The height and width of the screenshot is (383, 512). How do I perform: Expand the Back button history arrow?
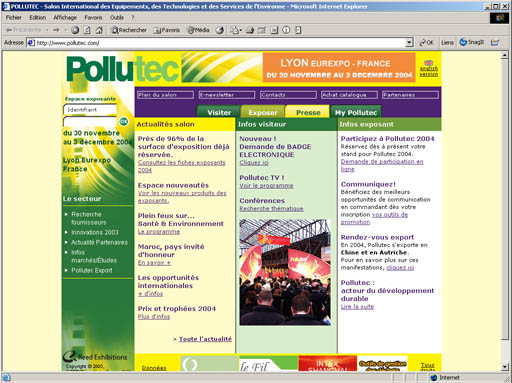point(47,30)
